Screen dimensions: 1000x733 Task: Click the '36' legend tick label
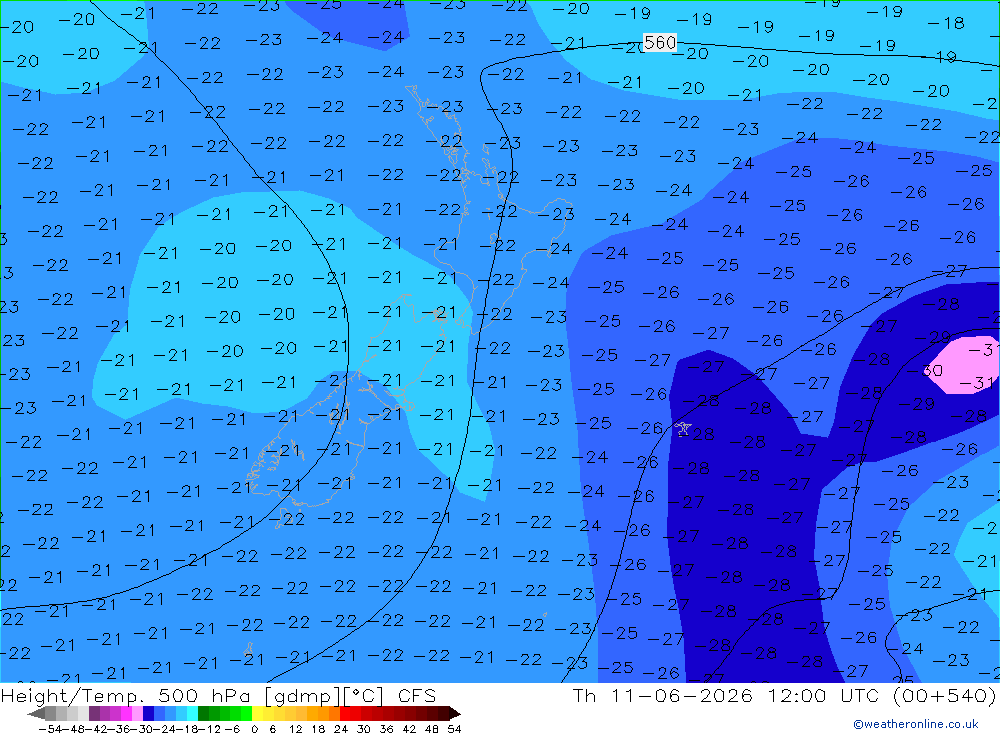click(386, 729)
